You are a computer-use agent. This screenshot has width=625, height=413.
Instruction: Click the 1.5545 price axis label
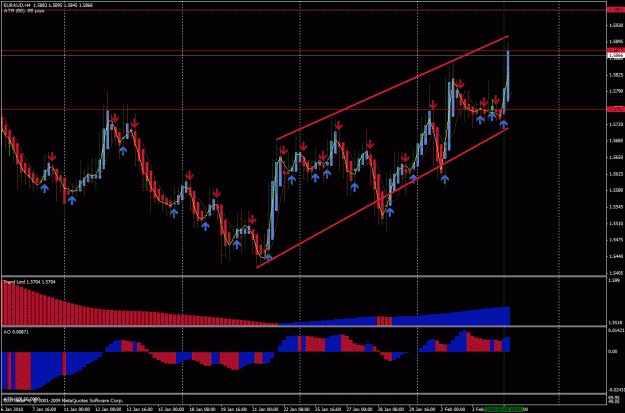click(616, 207)
